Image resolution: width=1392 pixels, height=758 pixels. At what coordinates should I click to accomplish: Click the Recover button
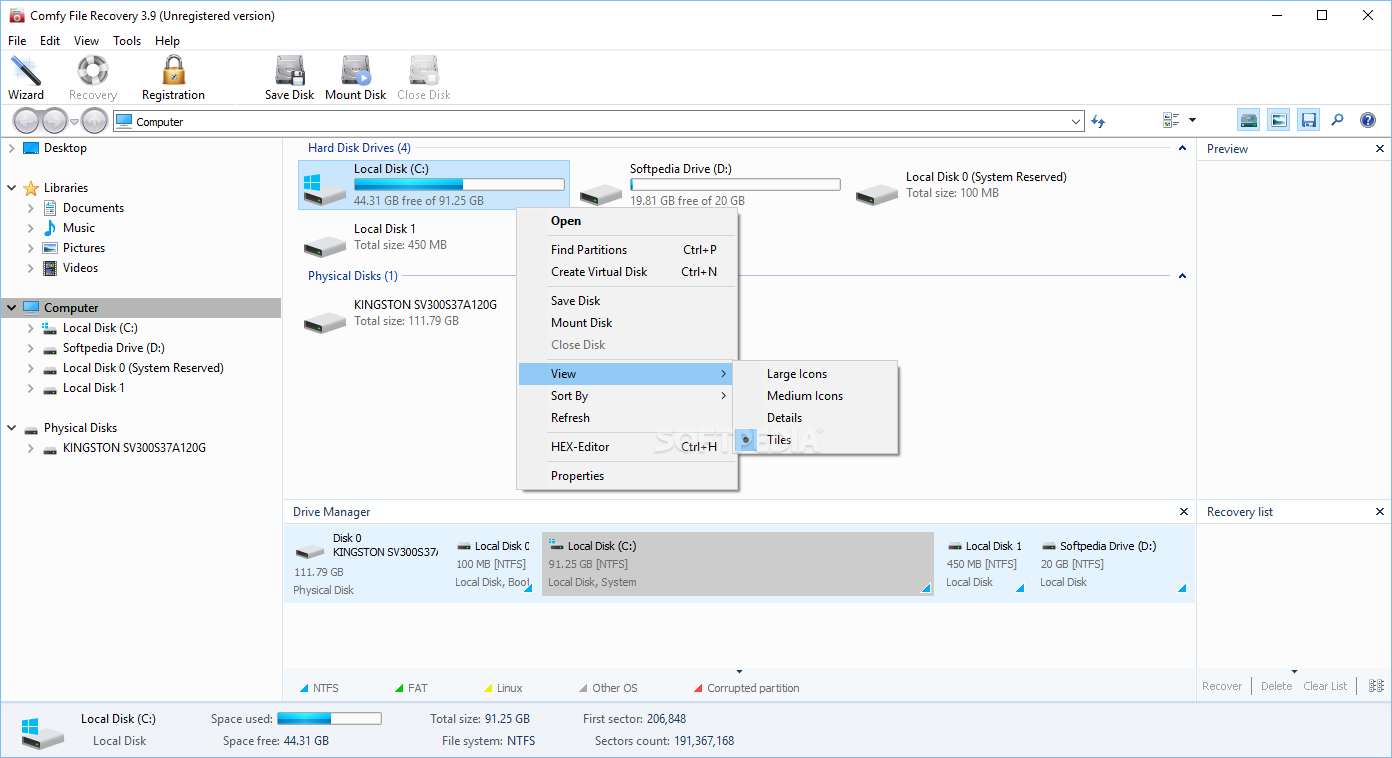point(1222,686)
